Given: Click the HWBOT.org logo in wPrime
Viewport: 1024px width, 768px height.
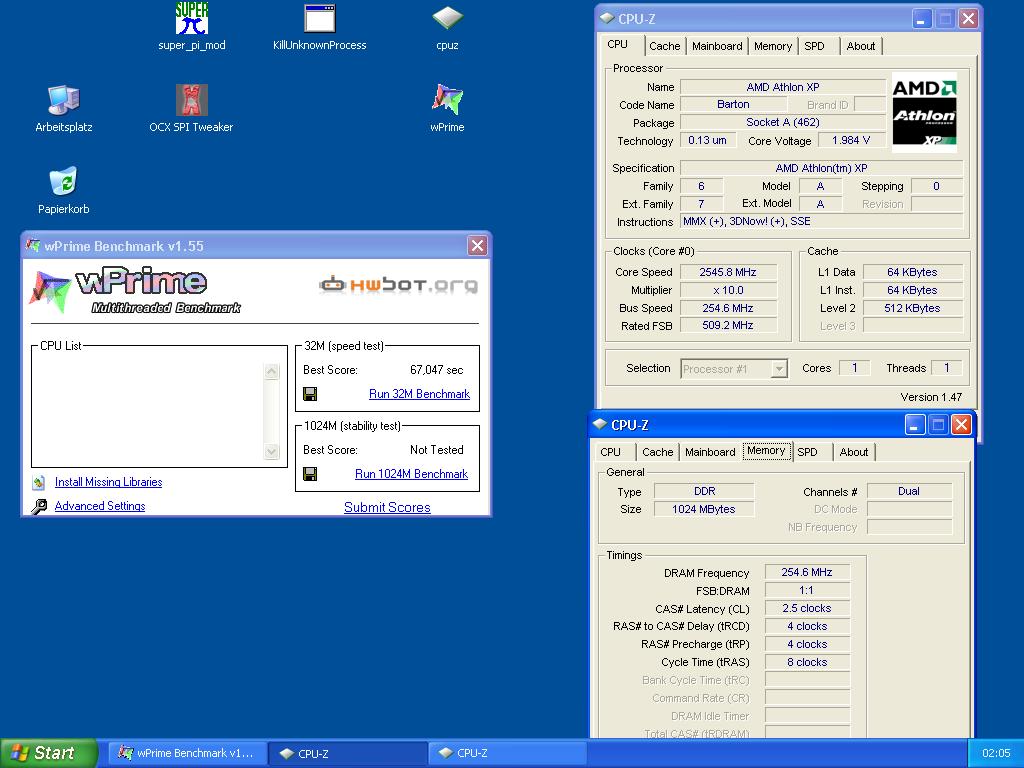Looking at the screenshot, I should click(398, 285).
